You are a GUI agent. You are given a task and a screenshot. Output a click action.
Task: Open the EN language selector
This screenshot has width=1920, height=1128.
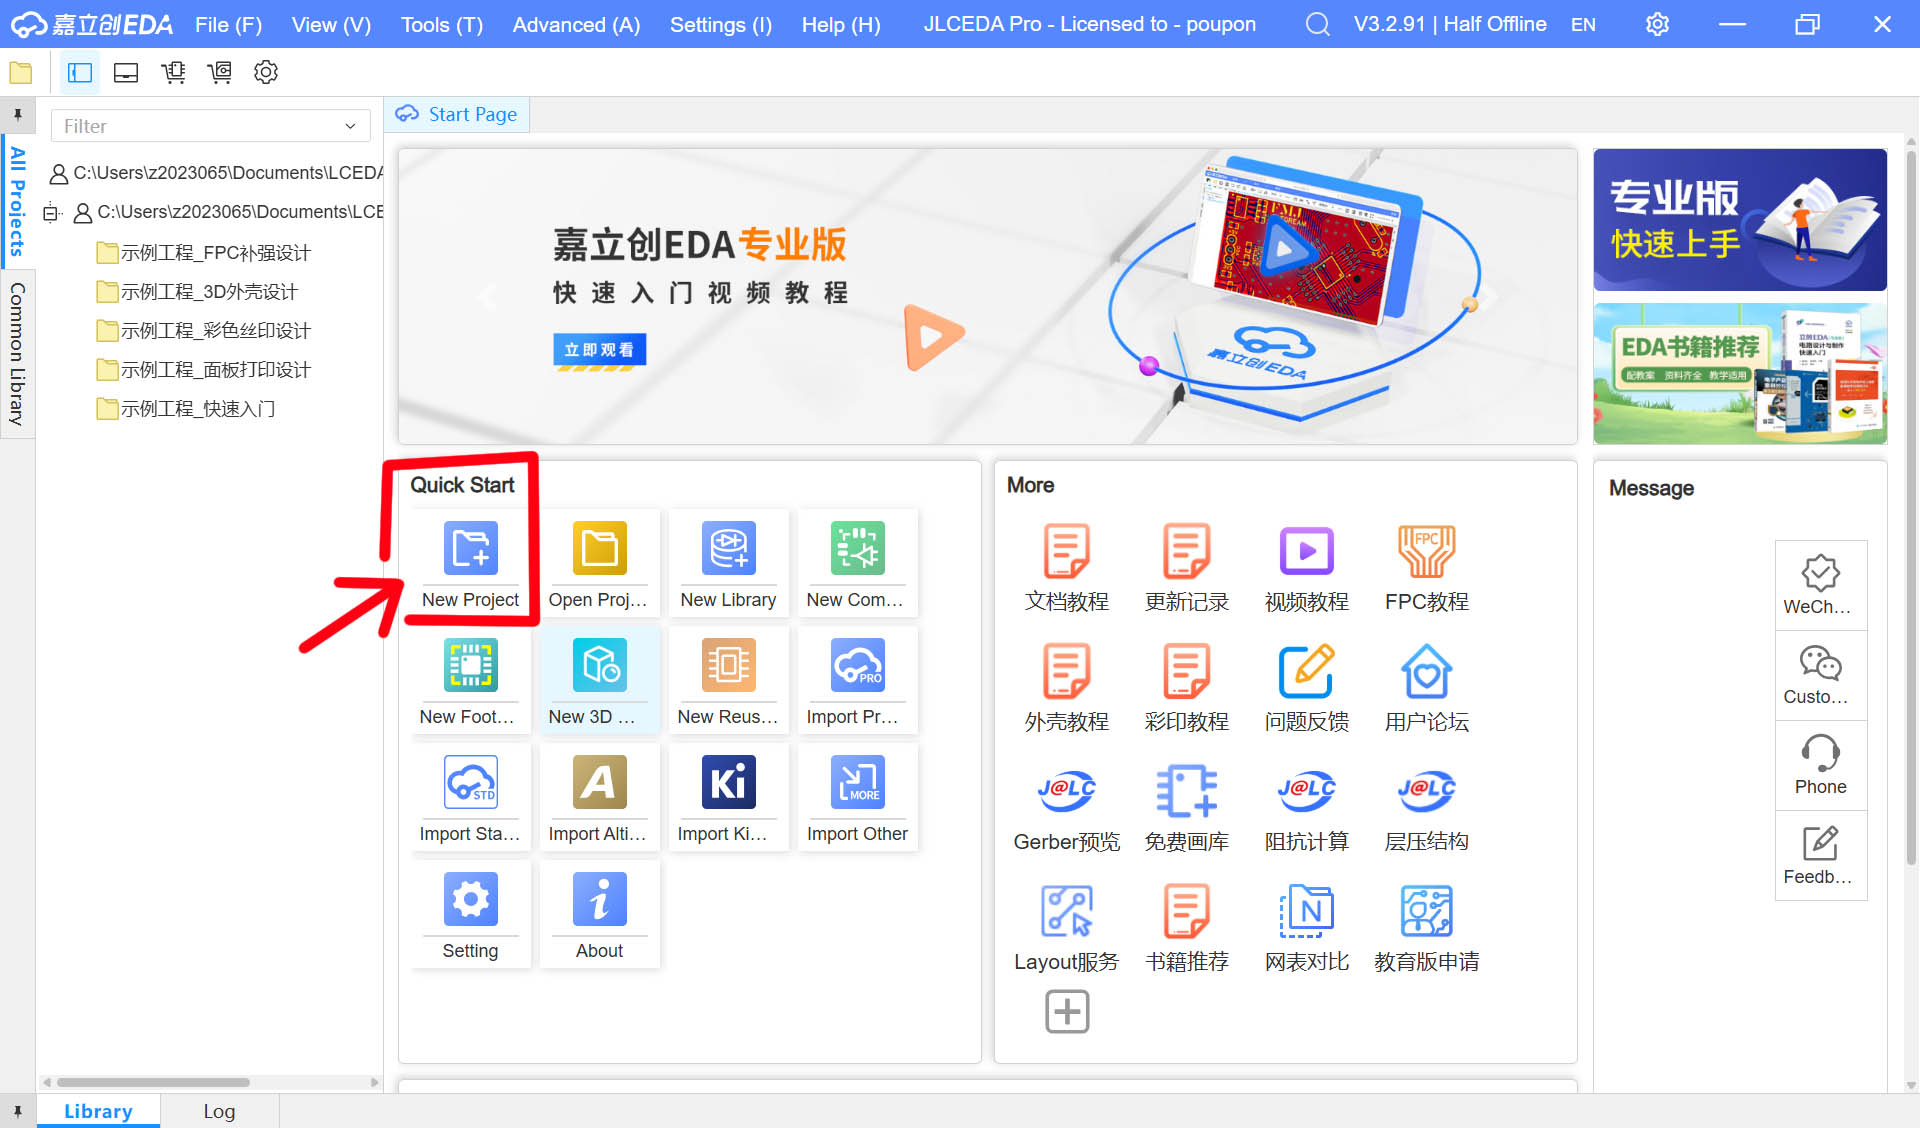coord(1583,24)
